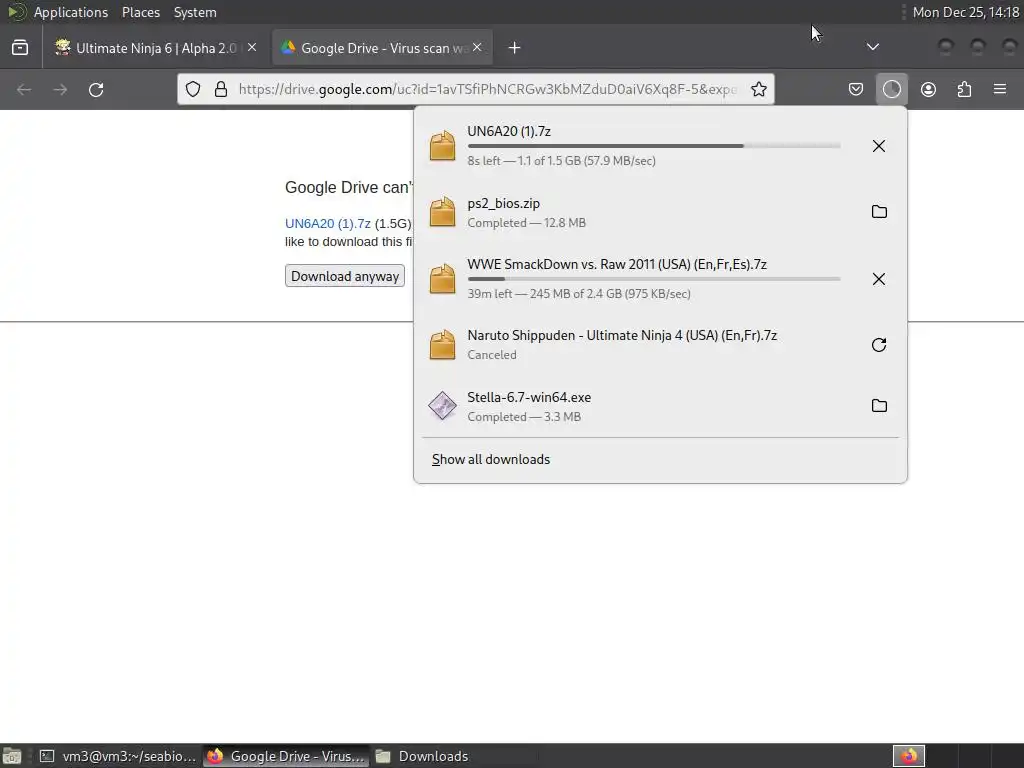1024x768 pixels.
Task: Open the Firefox account icon
Action: pos(928,89)
